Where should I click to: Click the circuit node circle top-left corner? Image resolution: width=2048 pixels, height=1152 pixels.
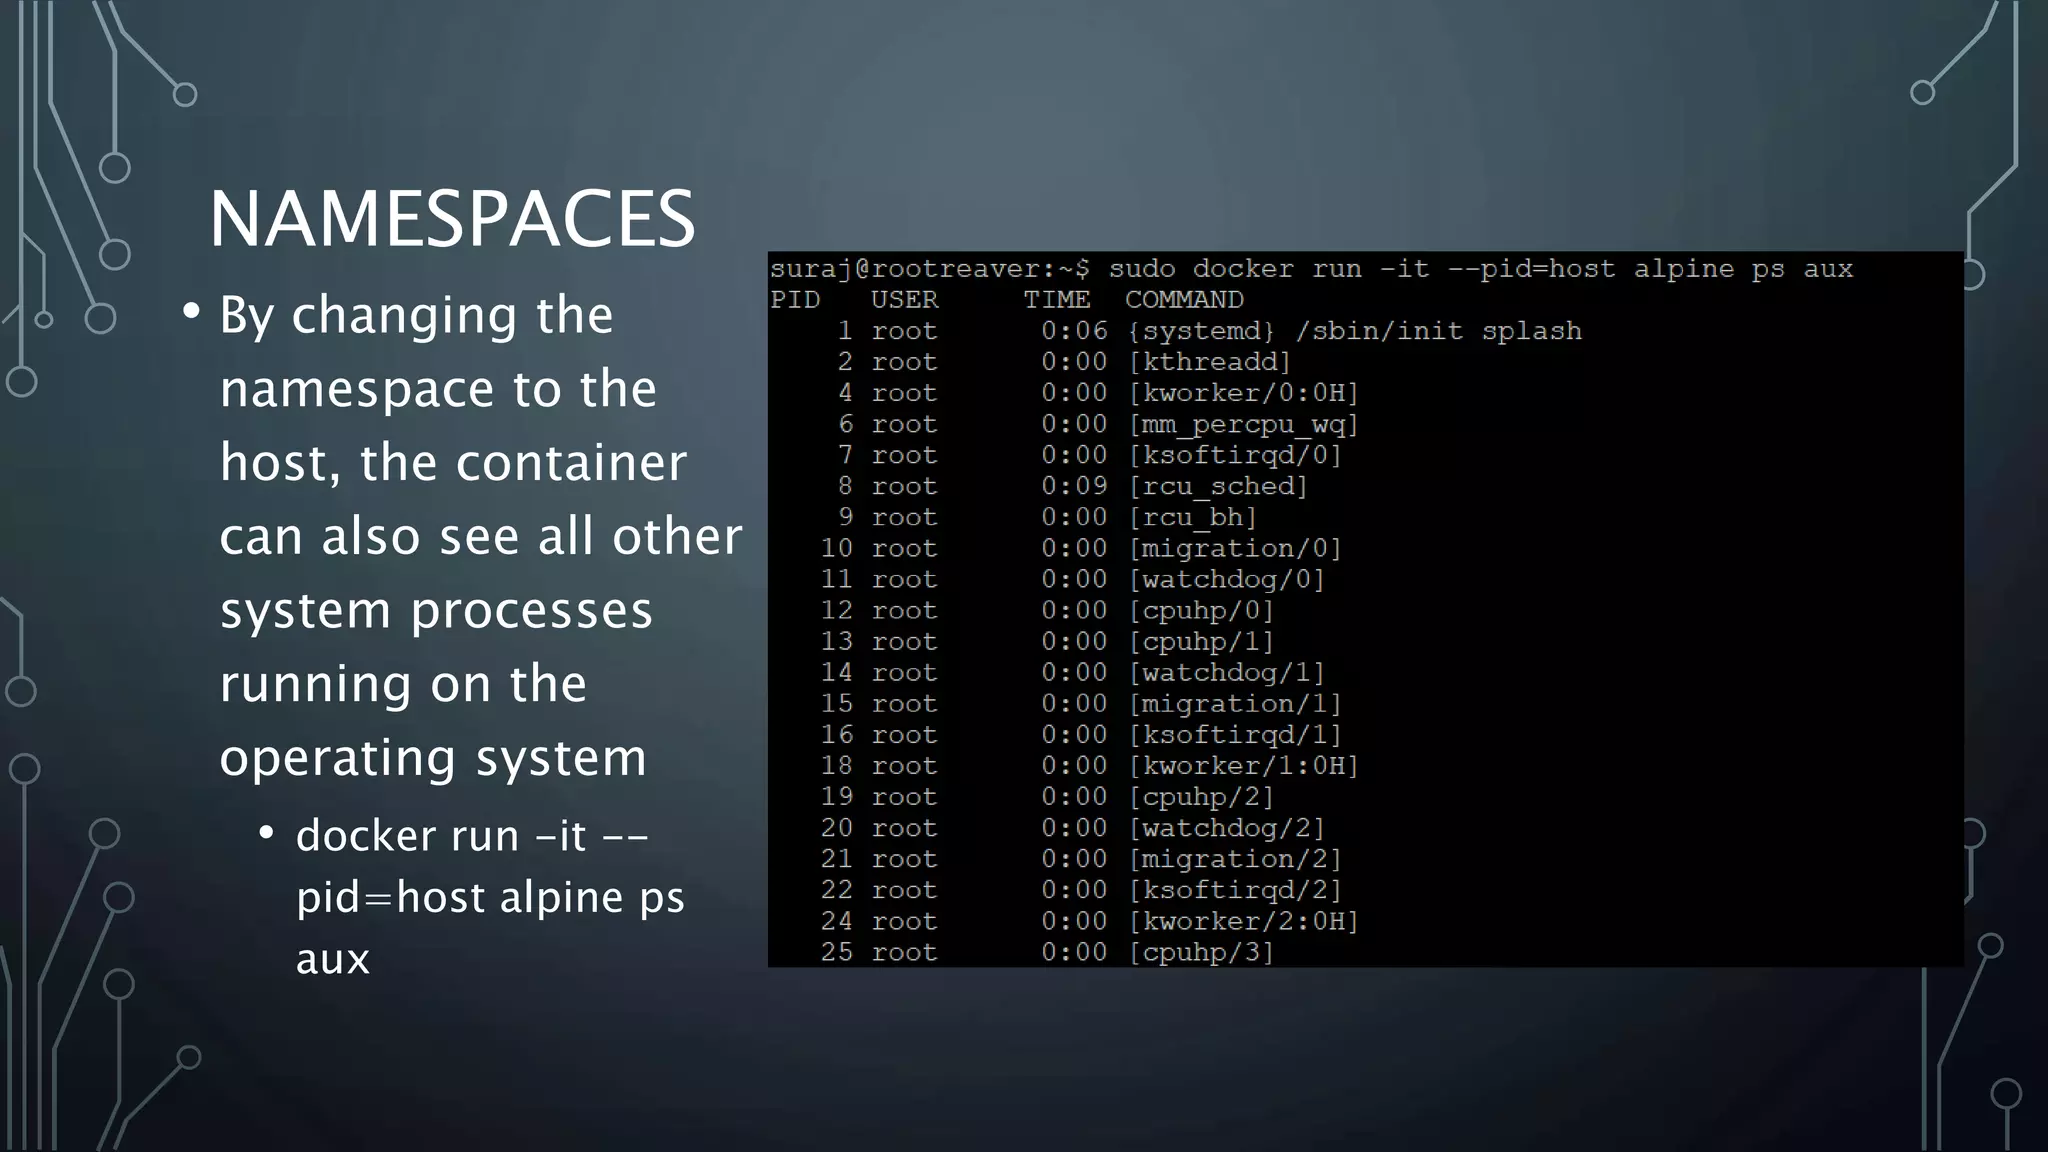click(x=185, y=95)
